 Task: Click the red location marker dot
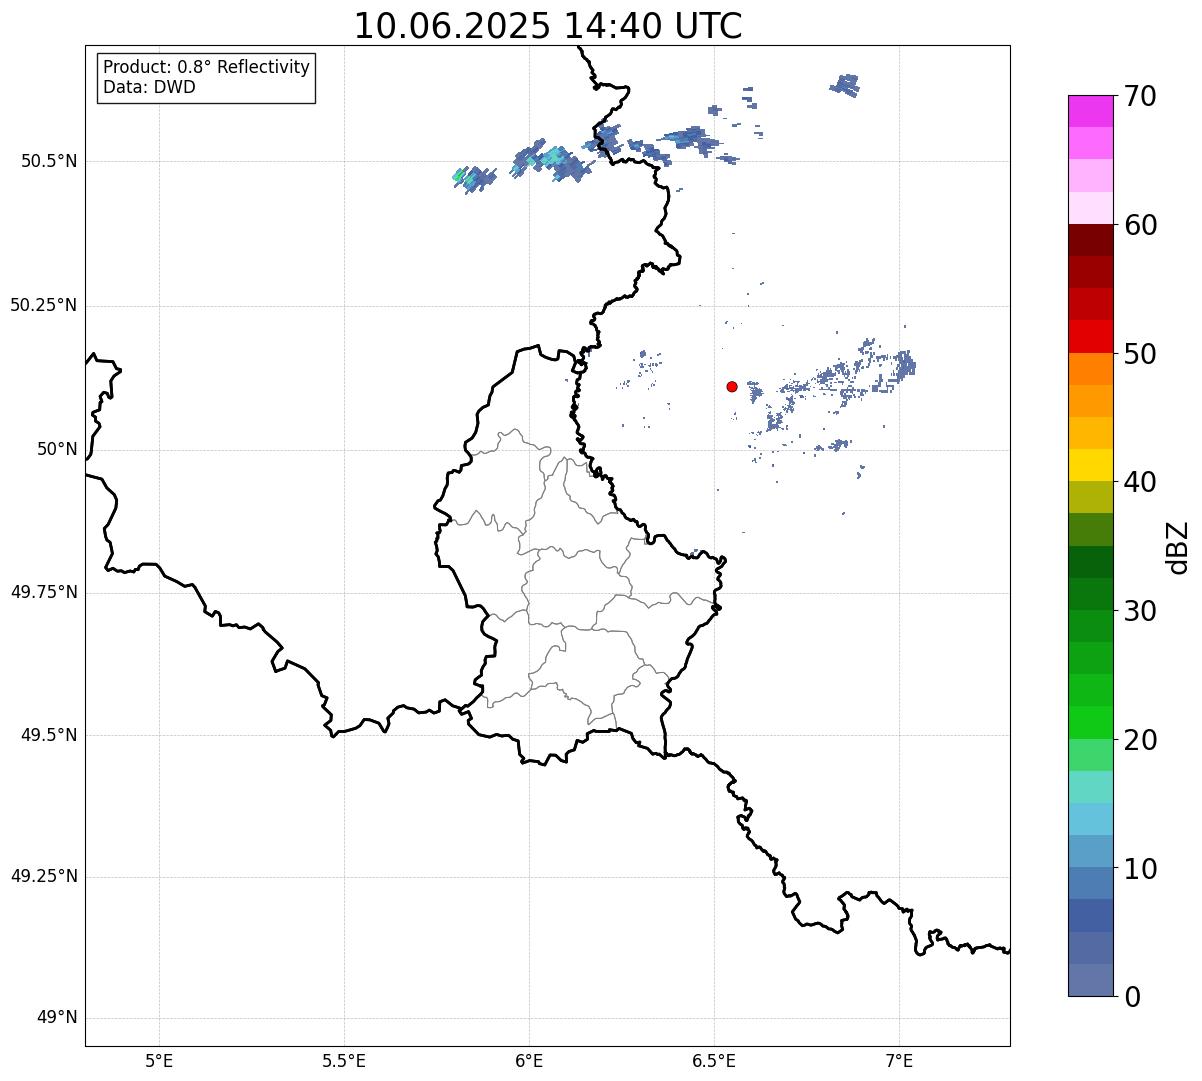(x=732, y=386)
